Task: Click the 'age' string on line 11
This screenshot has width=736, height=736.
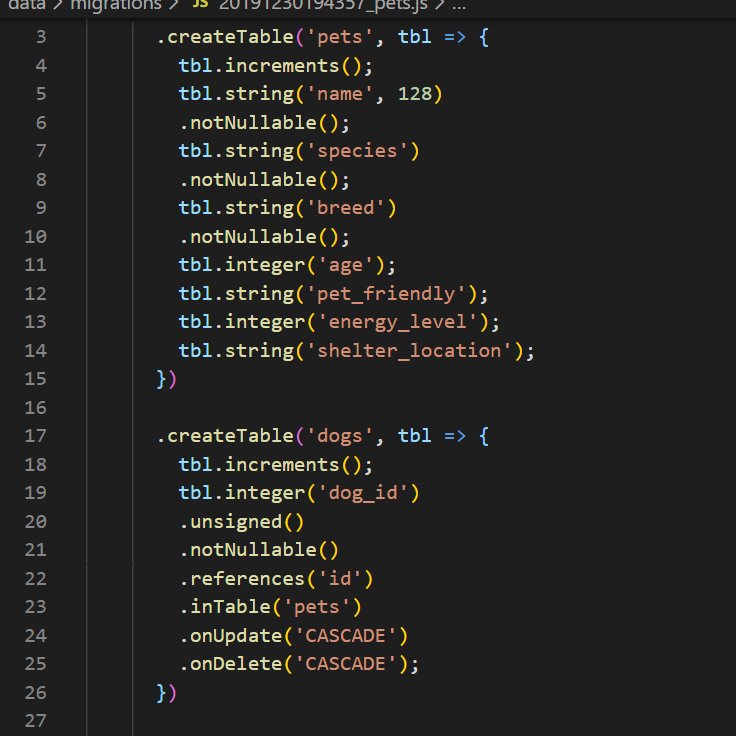Action: (346, 265)
